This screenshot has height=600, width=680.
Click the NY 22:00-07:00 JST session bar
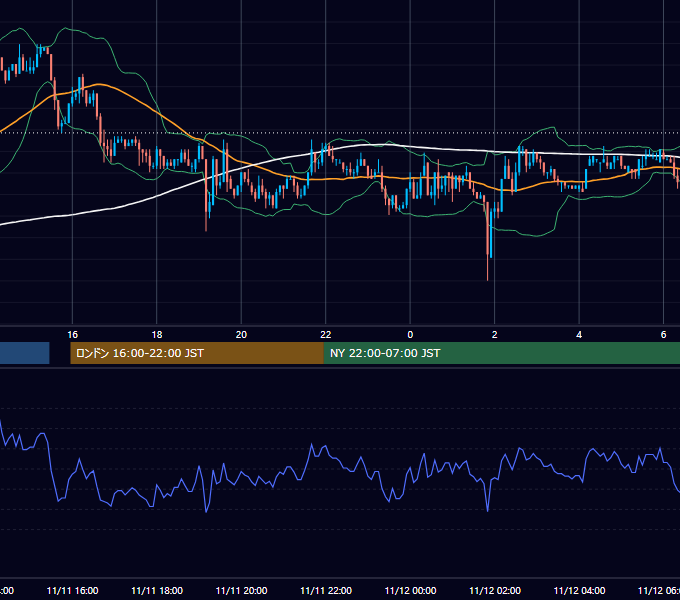pos(502,353)
